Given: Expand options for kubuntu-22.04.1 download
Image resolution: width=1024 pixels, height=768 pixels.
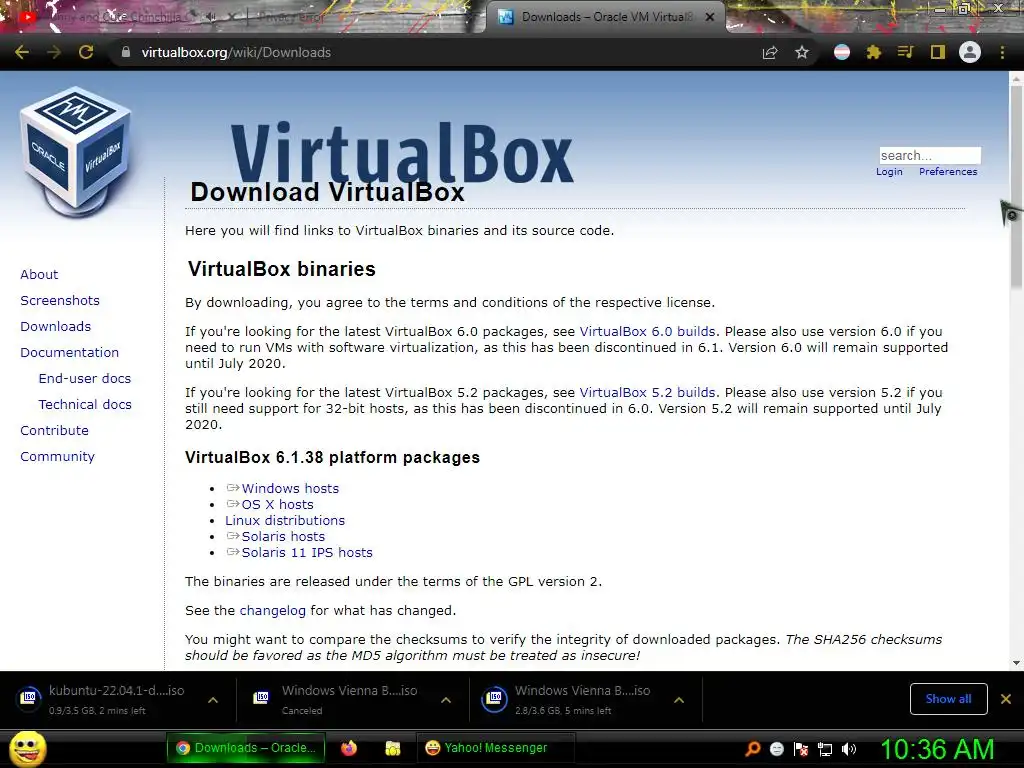Looking at the screenshot, I should (213, 699).
